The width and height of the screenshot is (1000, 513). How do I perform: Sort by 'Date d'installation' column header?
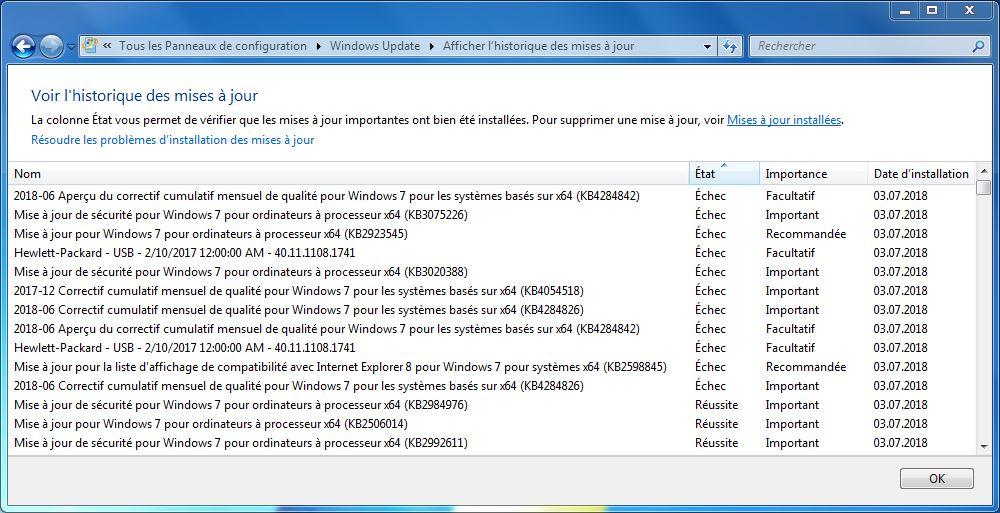(921, 174)
